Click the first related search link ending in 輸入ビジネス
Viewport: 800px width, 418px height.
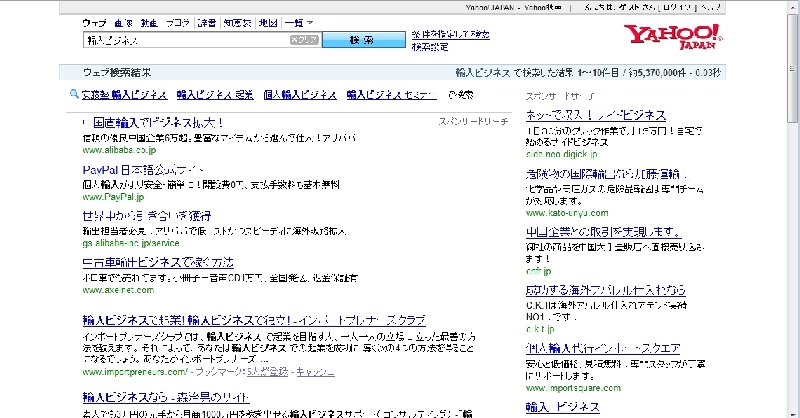124,94
